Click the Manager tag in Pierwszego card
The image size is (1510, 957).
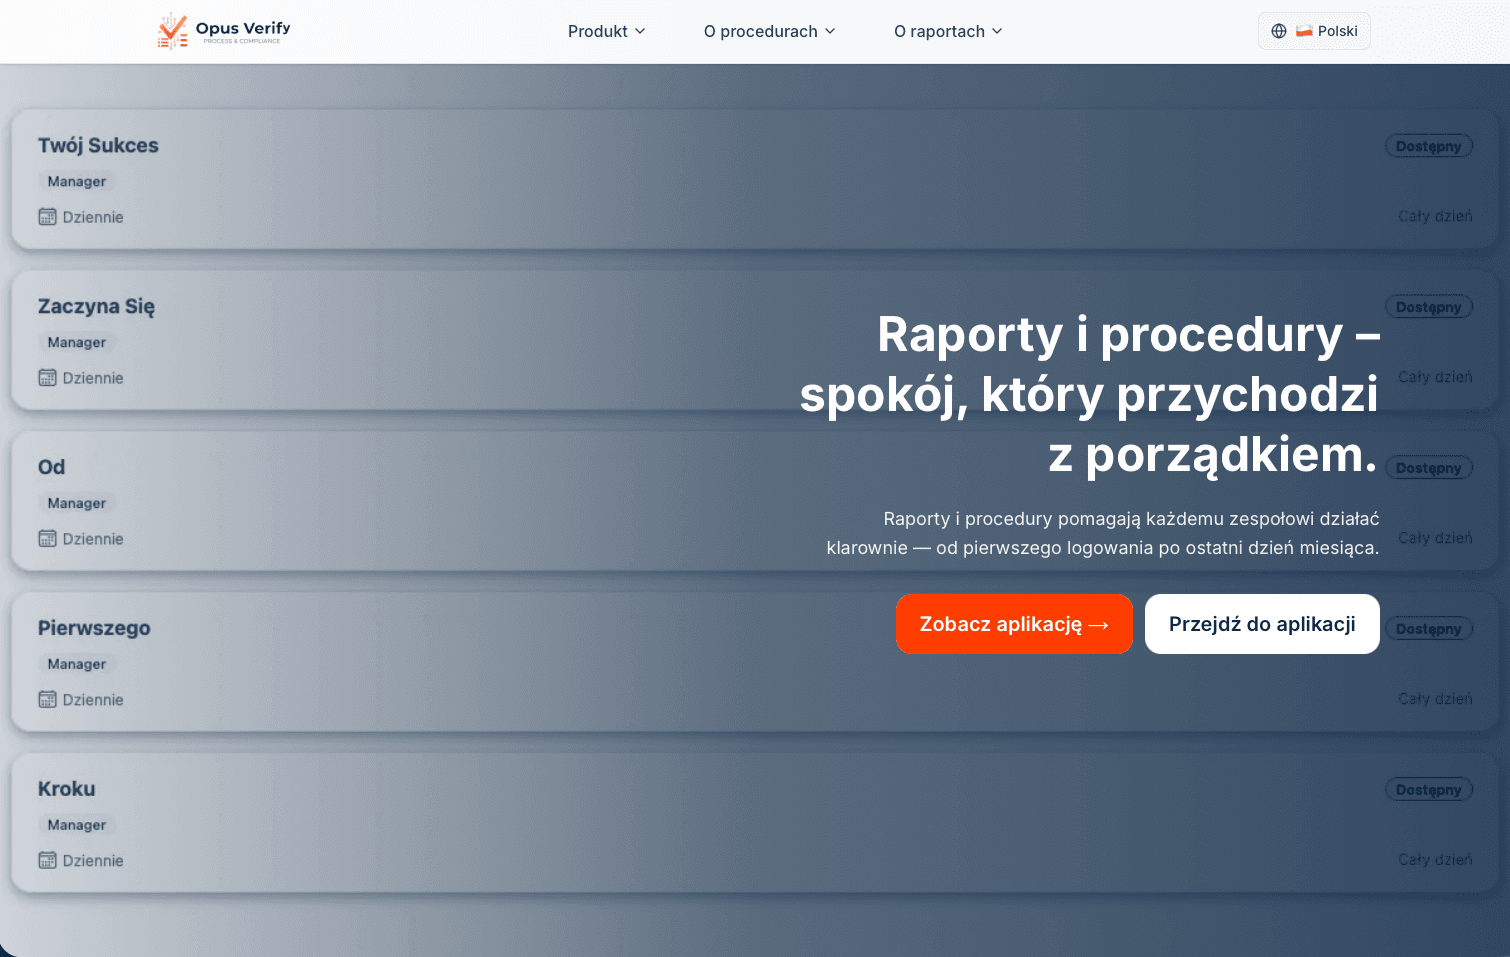(77, 665)
